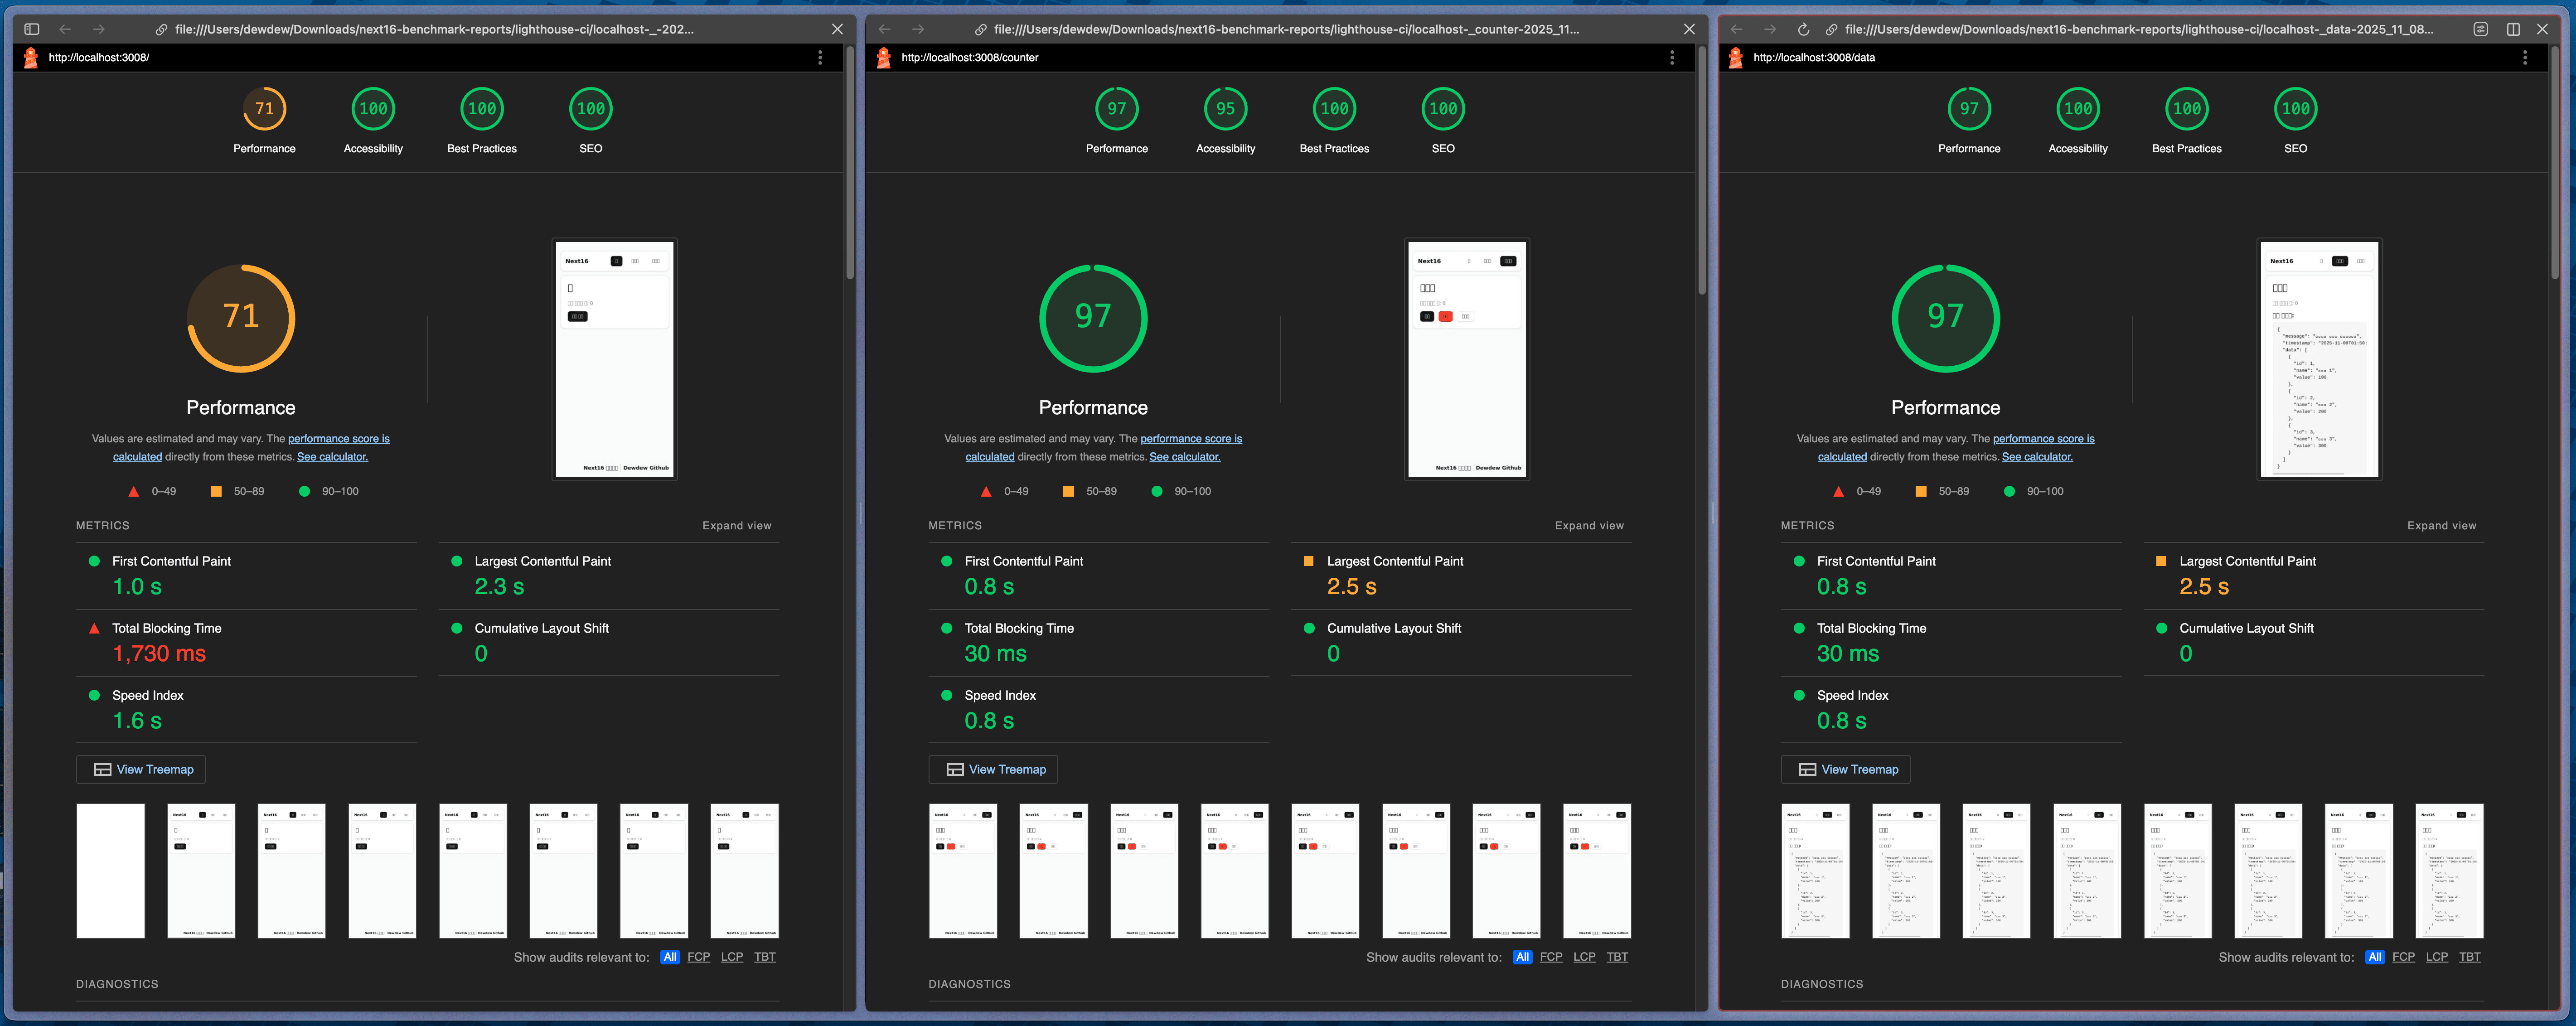Select the TBT audit filter in the first report

(764, 957)
